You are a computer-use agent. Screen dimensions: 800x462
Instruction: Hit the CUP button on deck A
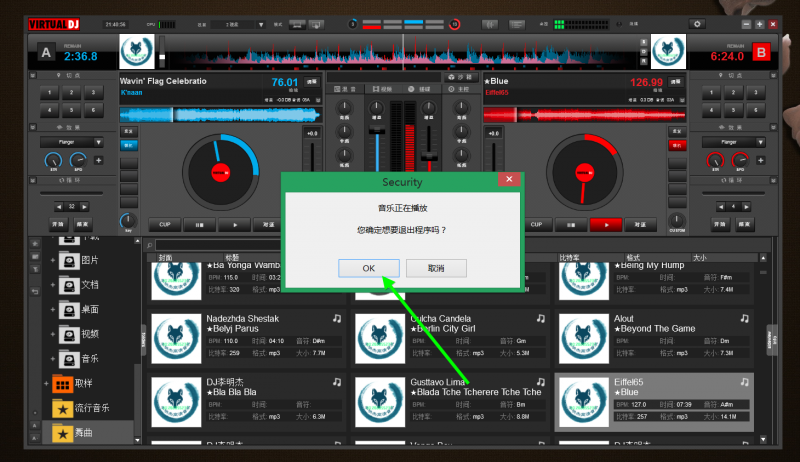(x=165, y=224)
